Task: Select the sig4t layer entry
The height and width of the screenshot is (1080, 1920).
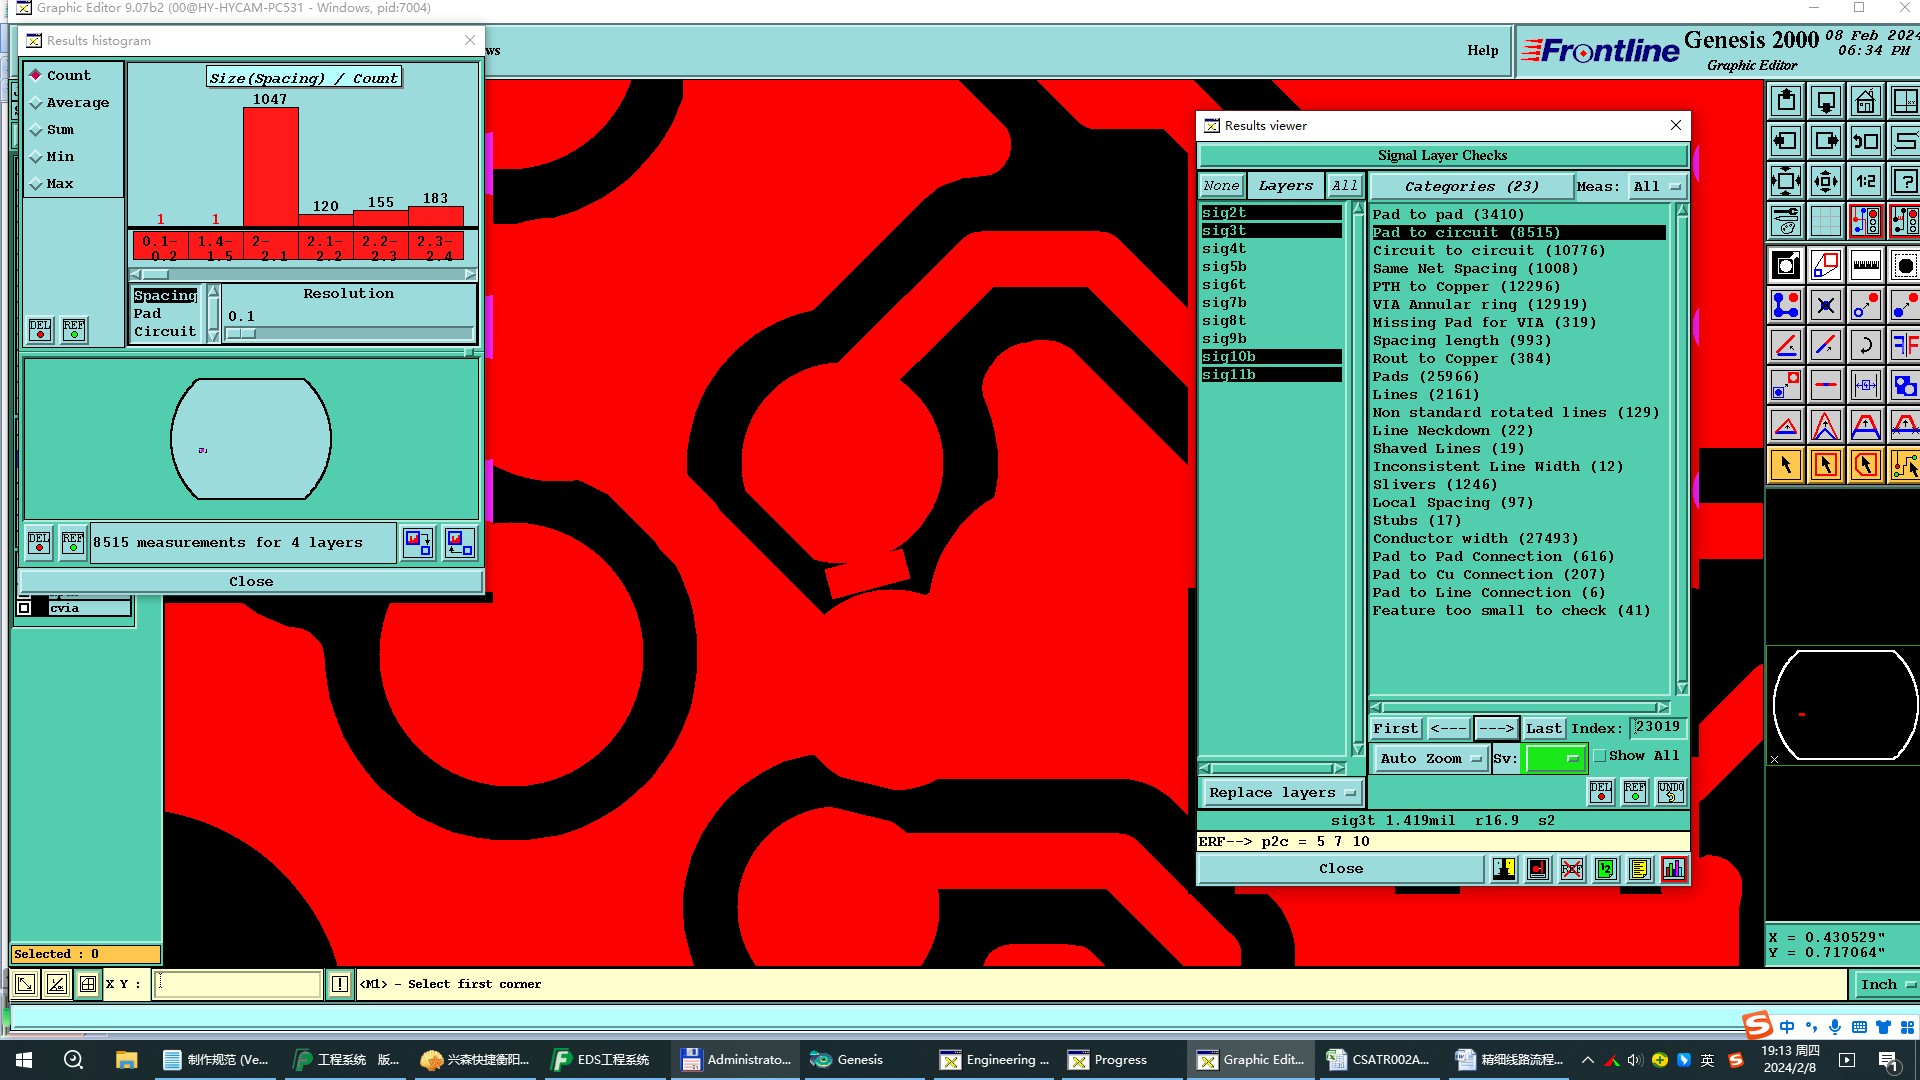Action: coord(1224,248)
